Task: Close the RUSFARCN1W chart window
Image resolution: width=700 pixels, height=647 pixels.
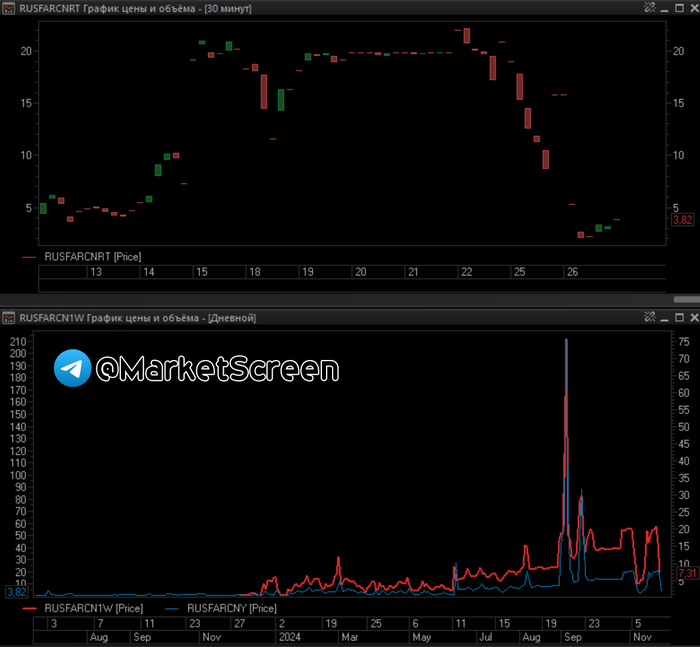Action: pyautogui.click(x=694, y=317)
